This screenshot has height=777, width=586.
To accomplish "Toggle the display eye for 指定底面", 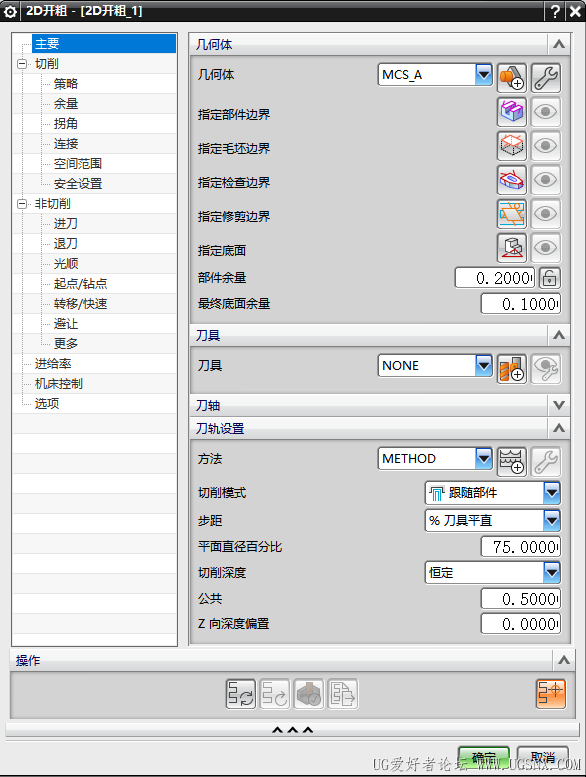I will pyautogui.click(x=545, y=248).
